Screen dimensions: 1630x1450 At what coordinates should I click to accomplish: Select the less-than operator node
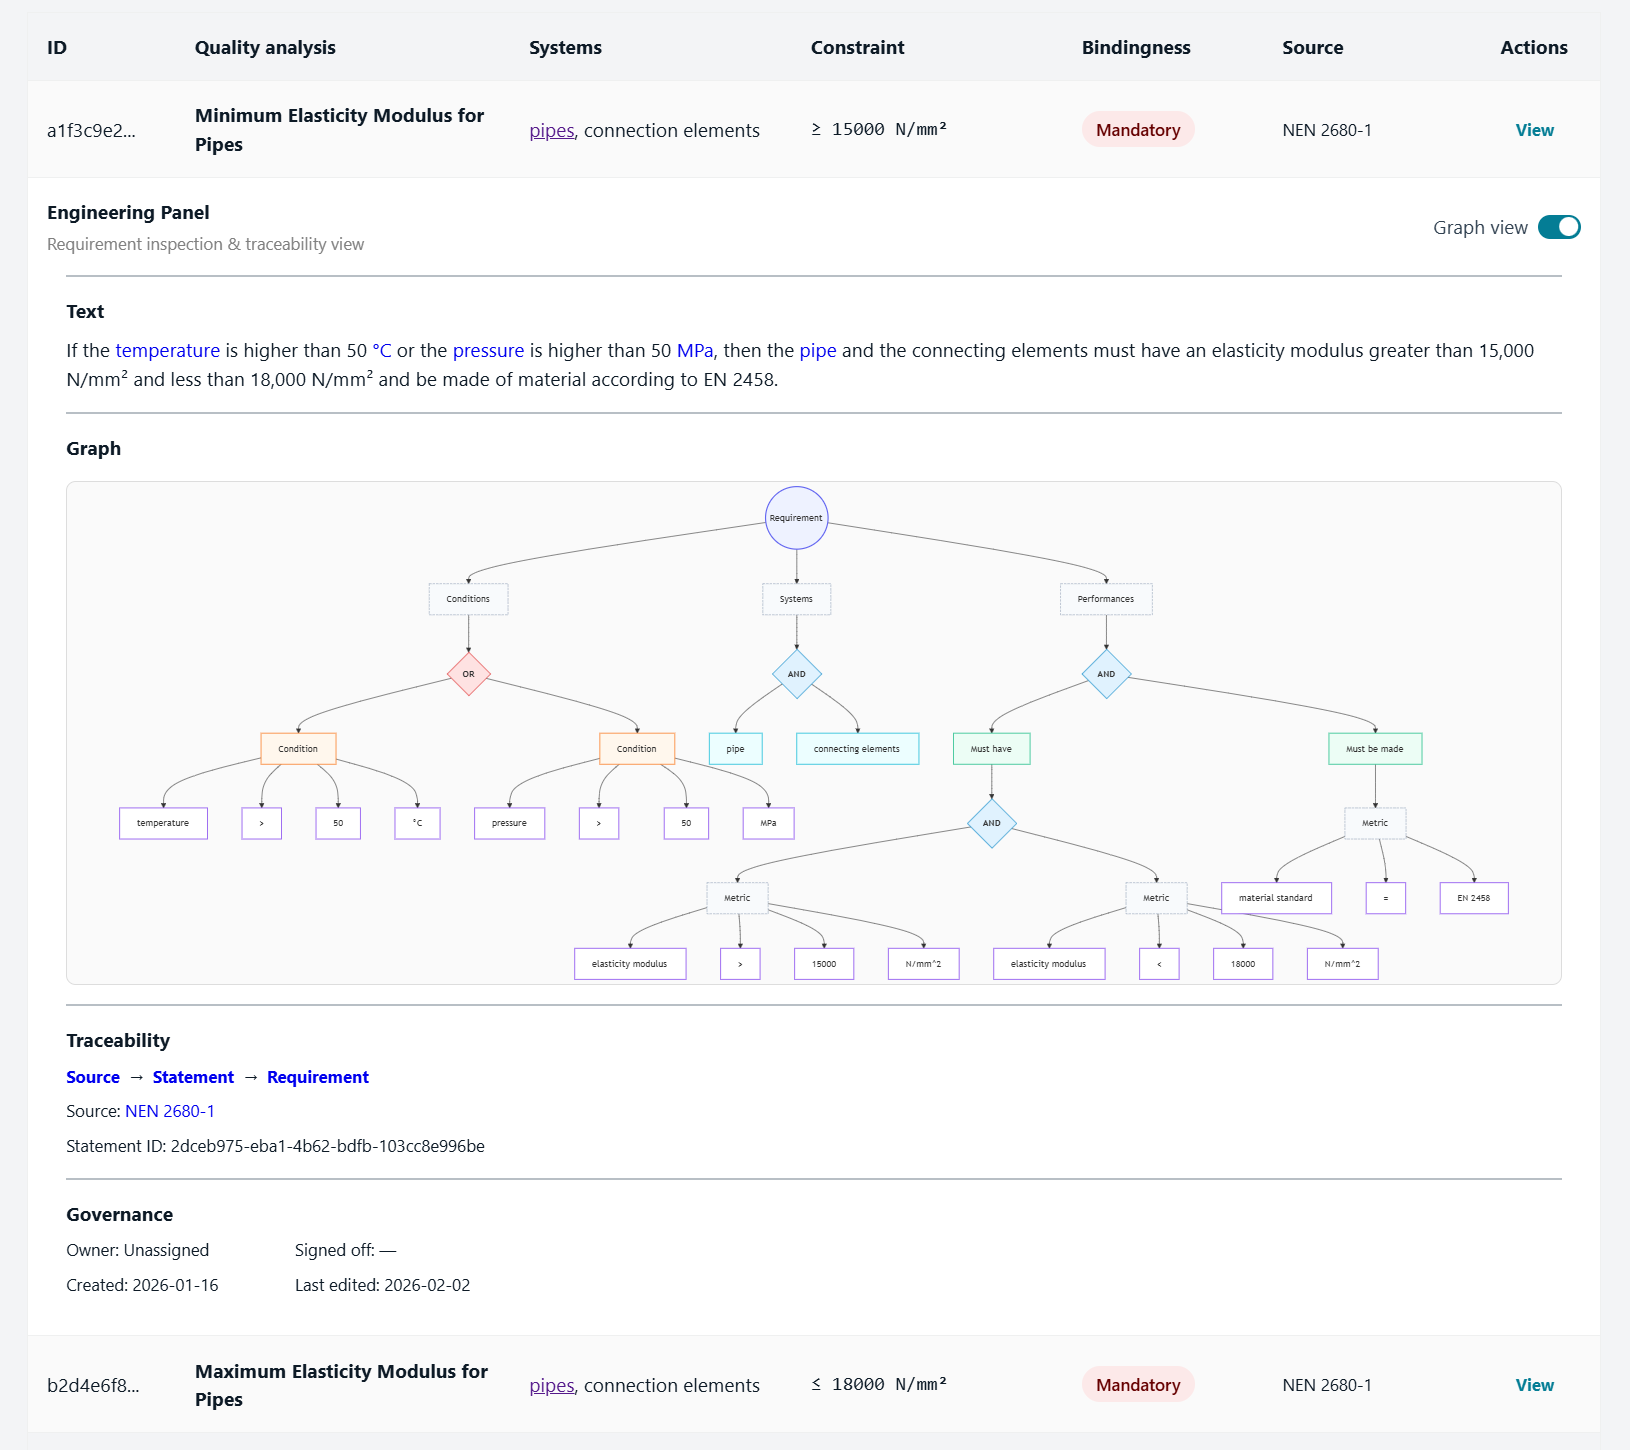coord(1159,964)
